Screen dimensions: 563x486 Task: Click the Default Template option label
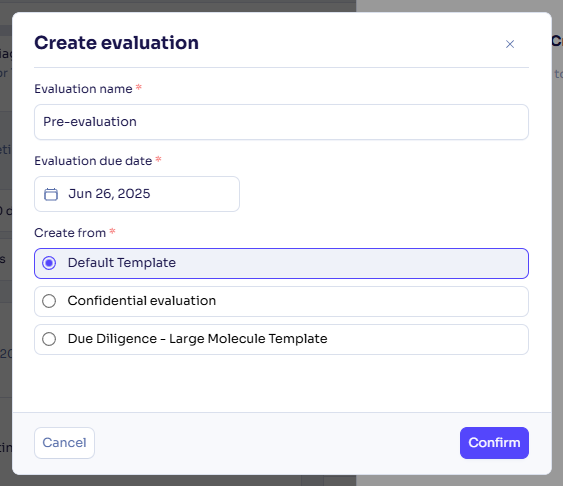pyautogui.click(x=122, y=263)
